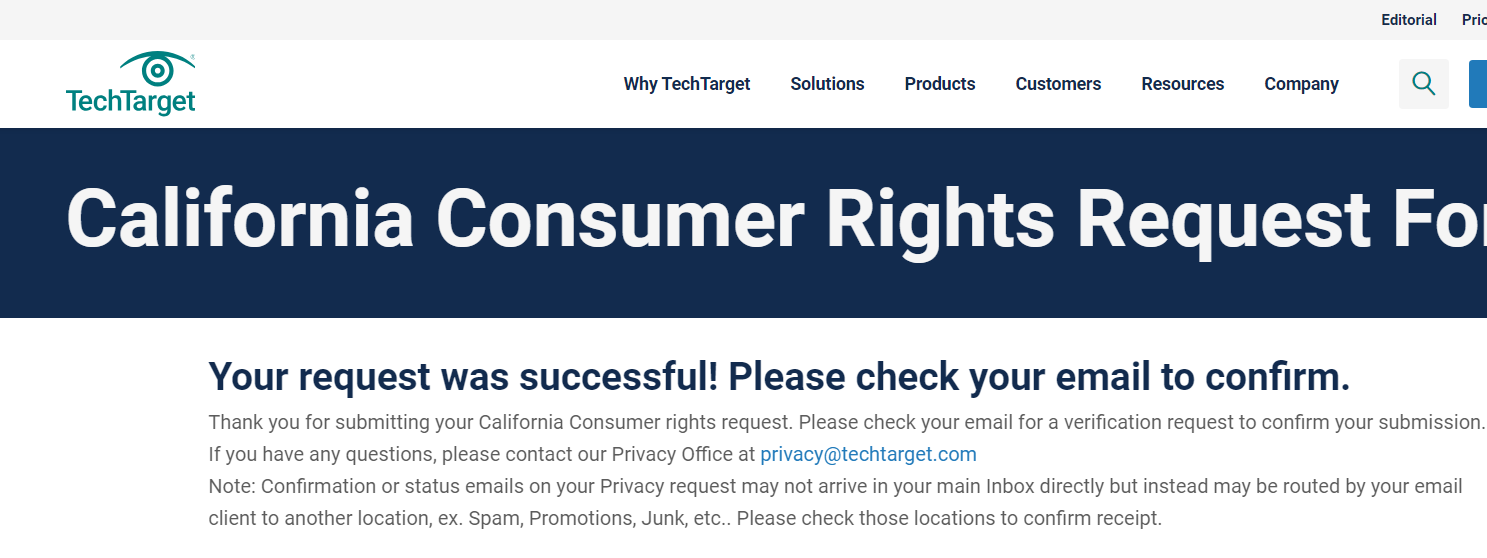Open the search magnifier icon
Screen dimensions: 1487x558
click(x=1423, y=84)
